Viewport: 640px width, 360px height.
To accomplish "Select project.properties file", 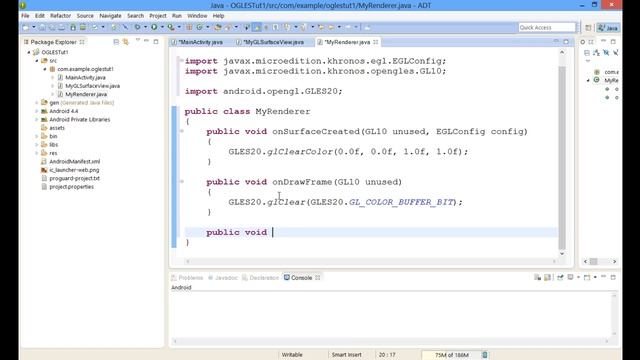I will [x=71, y=187].
